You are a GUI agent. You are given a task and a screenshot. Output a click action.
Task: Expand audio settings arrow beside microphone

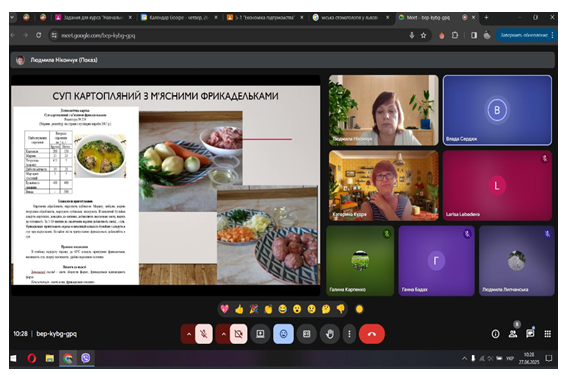[x=188, y=334]
